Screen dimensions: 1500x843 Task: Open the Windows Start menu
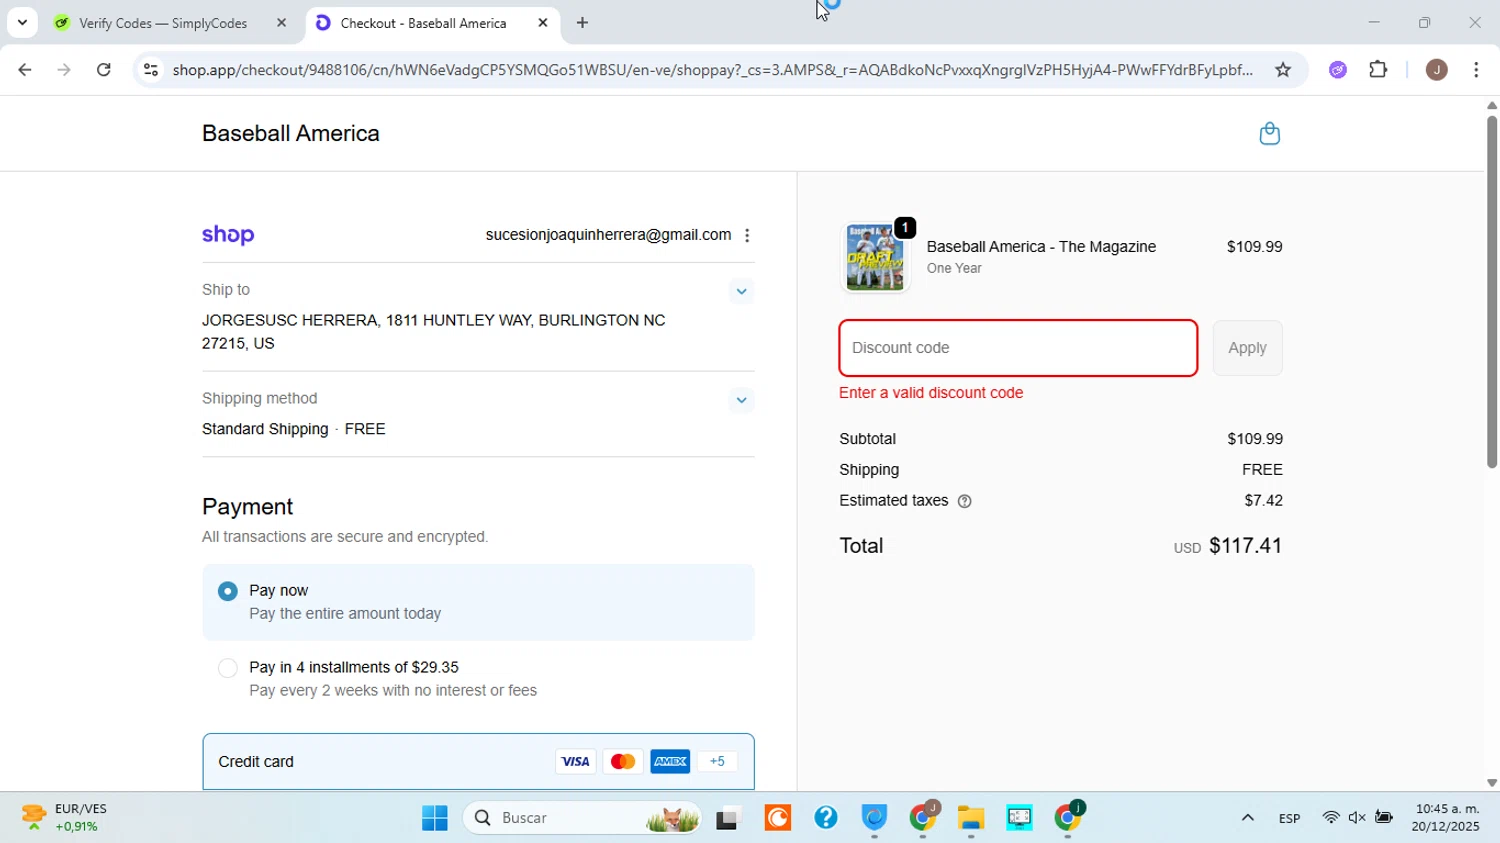click(x=435, y=819)
